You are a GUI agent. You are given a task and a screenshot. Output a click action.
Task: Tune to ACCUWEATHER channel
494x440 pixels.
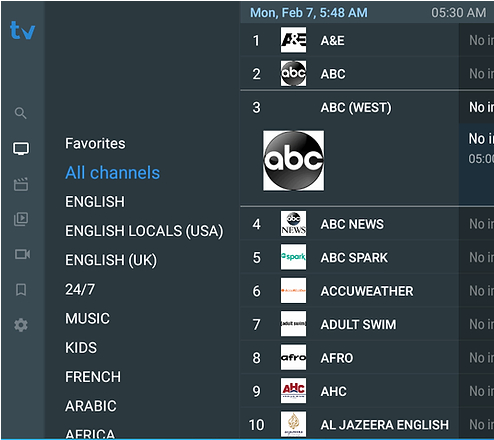point(367,291)
